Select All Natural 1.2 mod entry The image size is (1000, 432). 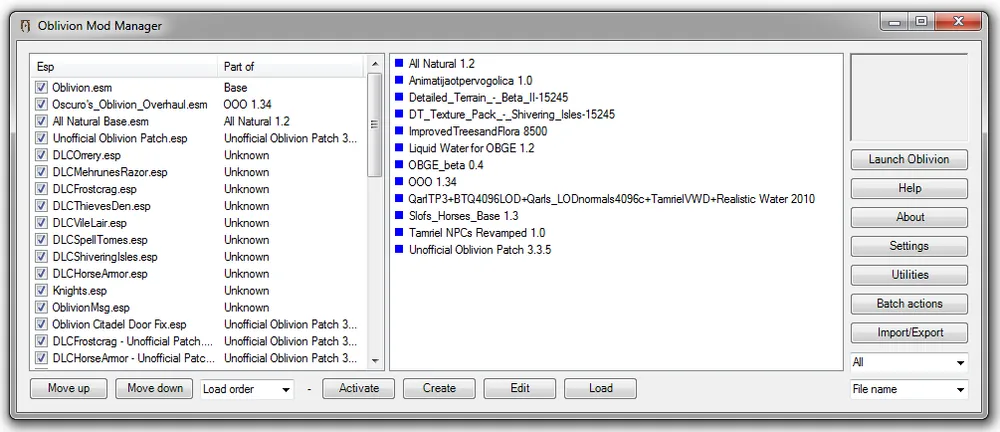(x=441, y=64)
